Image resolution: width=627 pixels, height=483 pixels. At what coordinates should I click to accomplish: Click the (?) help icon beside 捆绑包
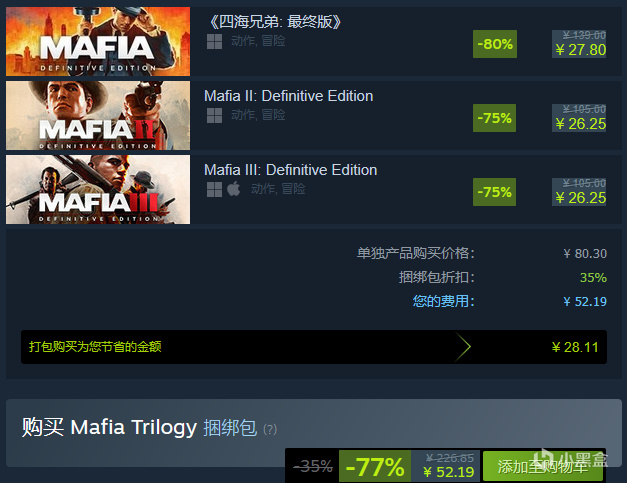coord(270,429)
